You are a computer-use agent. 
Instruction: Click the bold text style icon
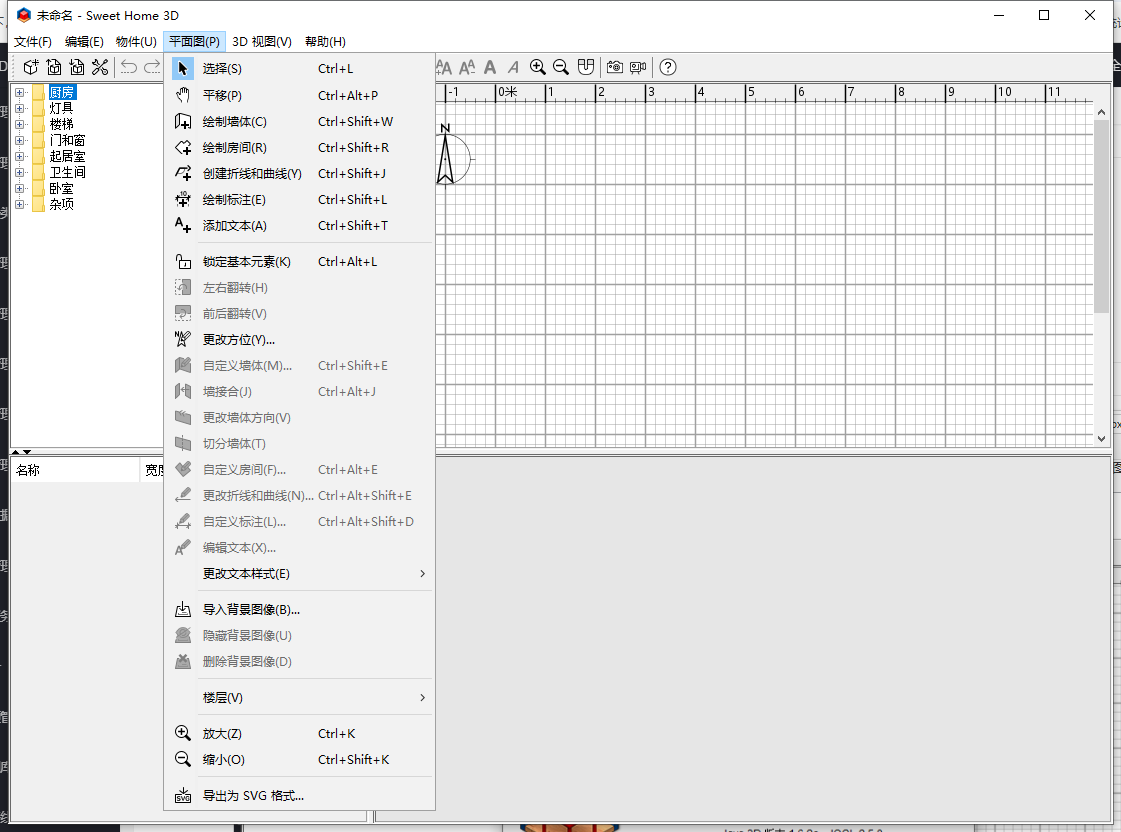click(x=490, y=67)
